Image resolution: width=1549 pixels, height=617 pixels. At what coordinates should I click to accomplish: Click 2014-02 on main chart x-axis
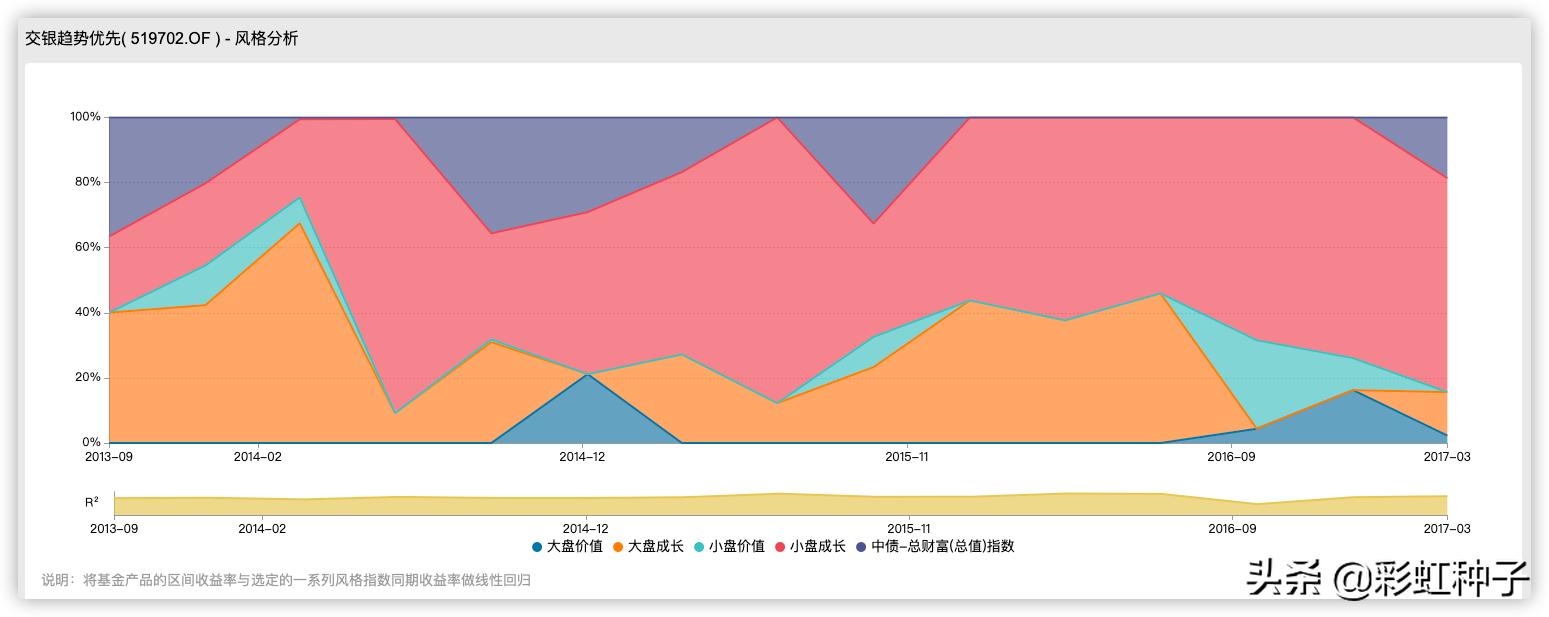click(258, 457)
